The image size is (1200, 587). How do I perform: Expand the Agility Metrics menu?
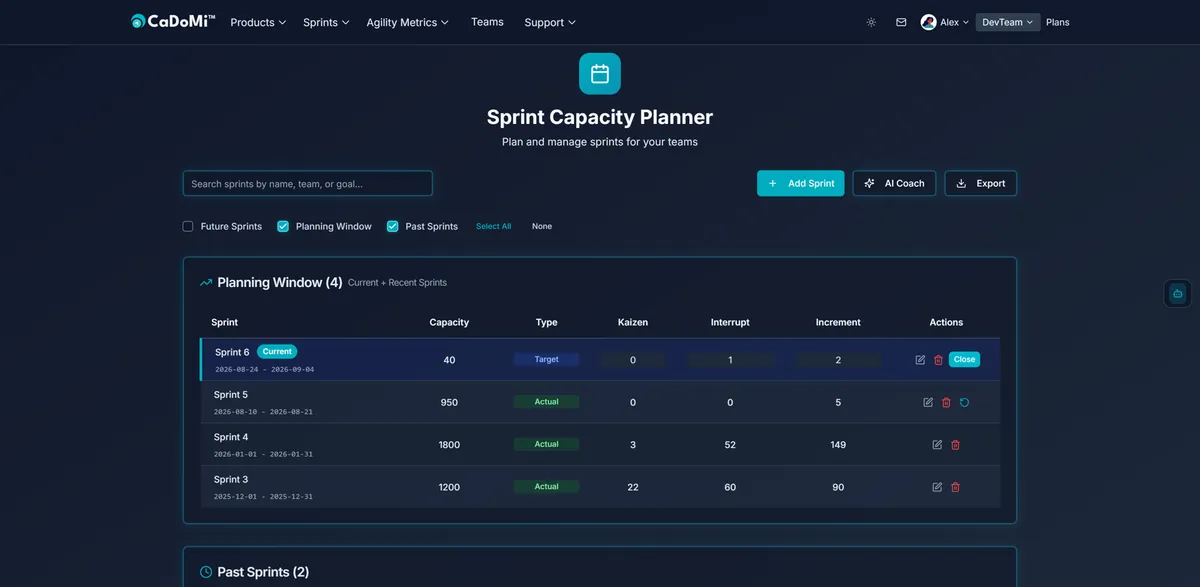click(x=407, y=22)
